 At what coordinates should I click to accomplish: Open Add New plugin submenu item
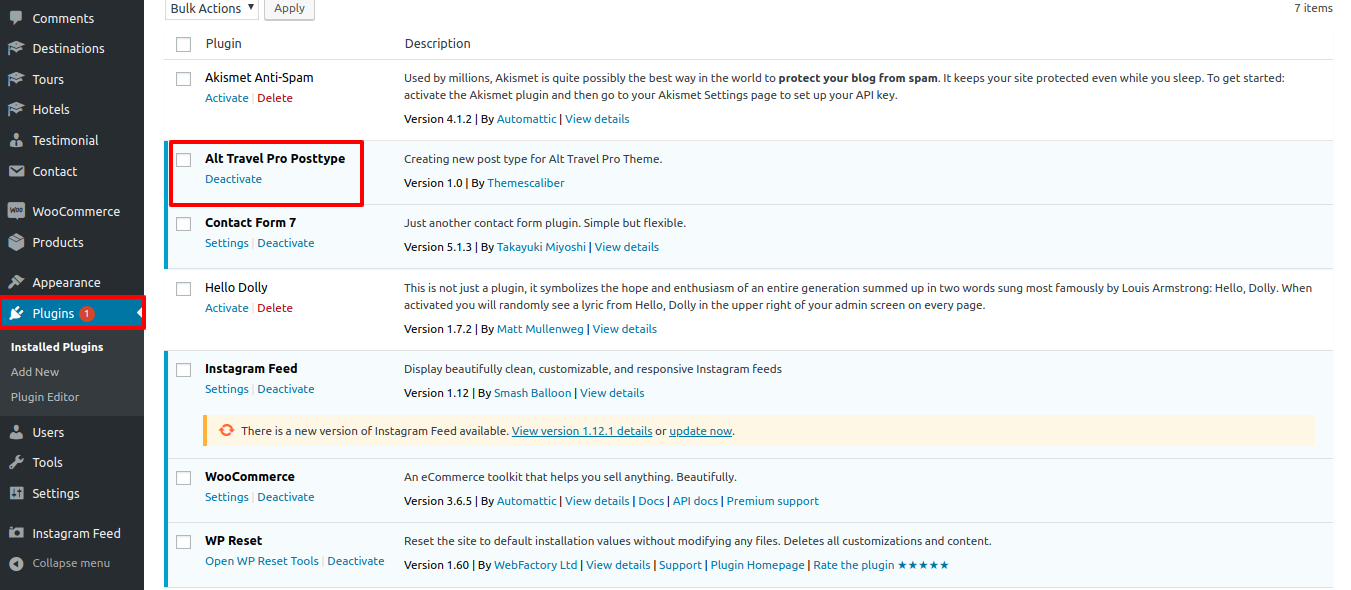tap(35, 372)
